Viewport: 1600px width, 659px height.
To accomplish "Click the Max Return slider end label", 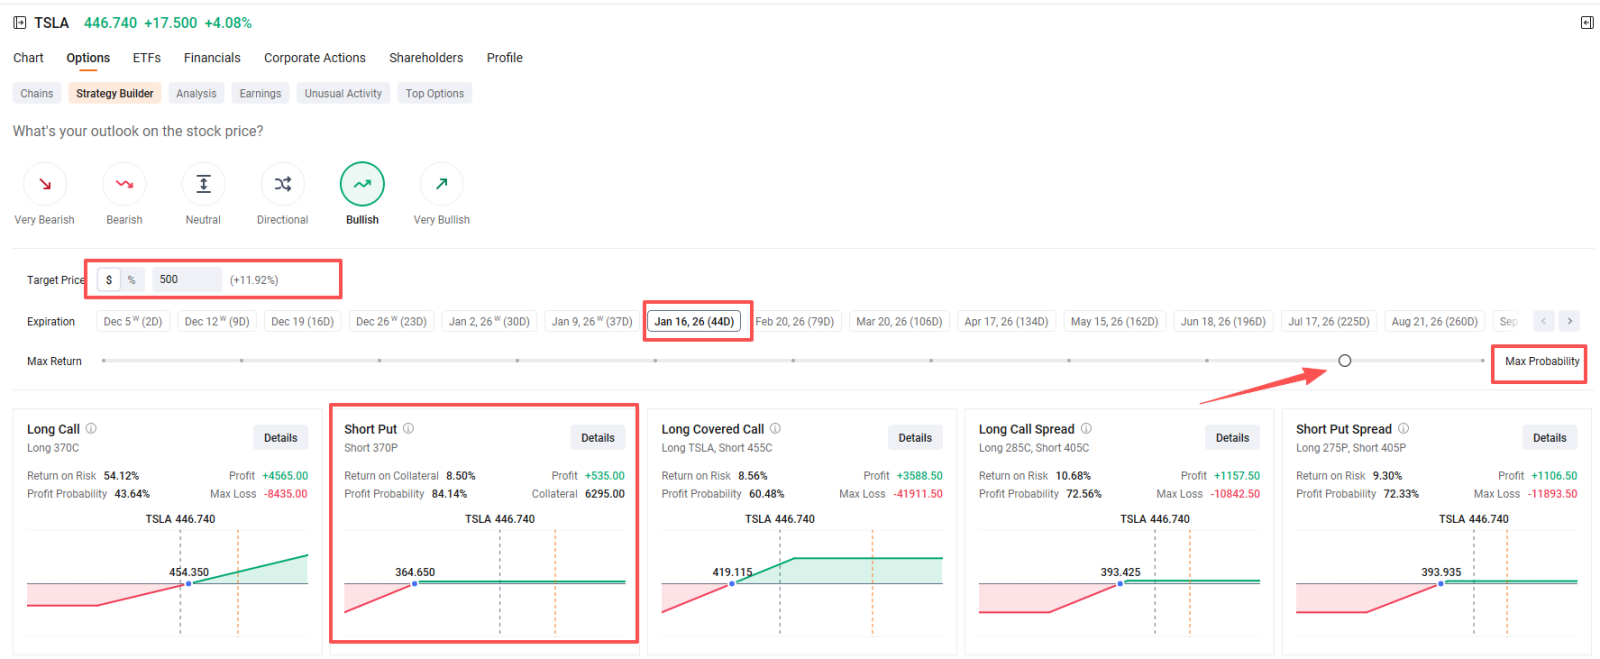I will (x=54, y=361).
